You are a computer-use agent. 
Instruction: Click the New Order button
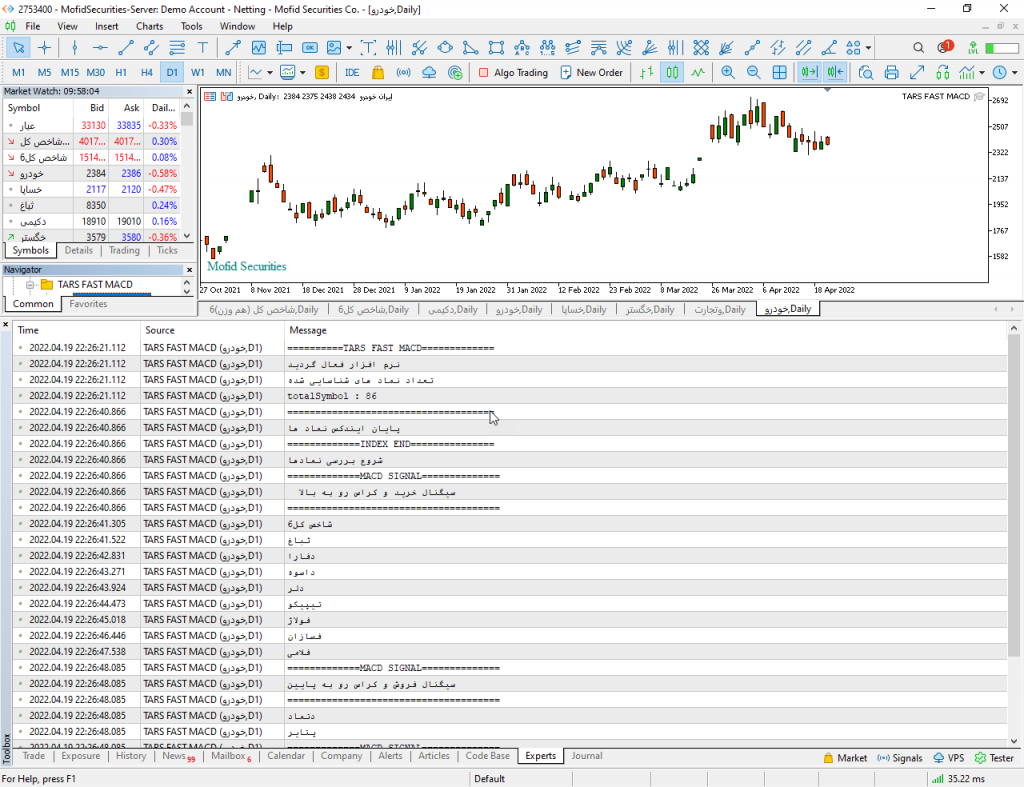click(x=591, y=72)
